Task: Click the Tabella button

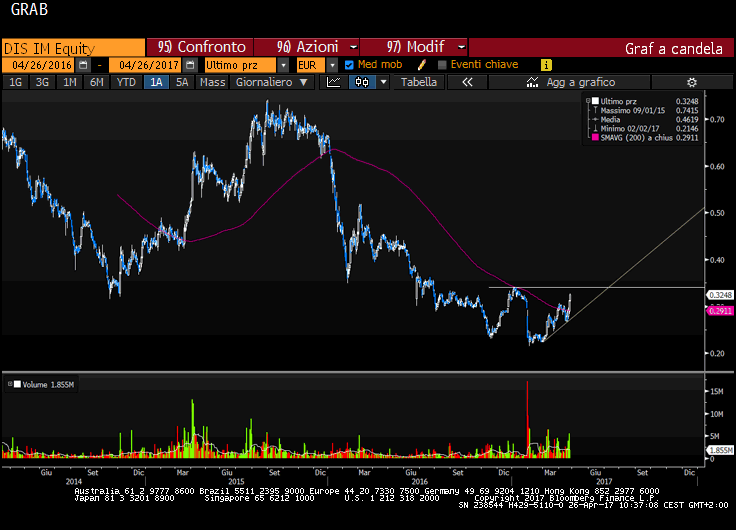Action: [419, 82]
